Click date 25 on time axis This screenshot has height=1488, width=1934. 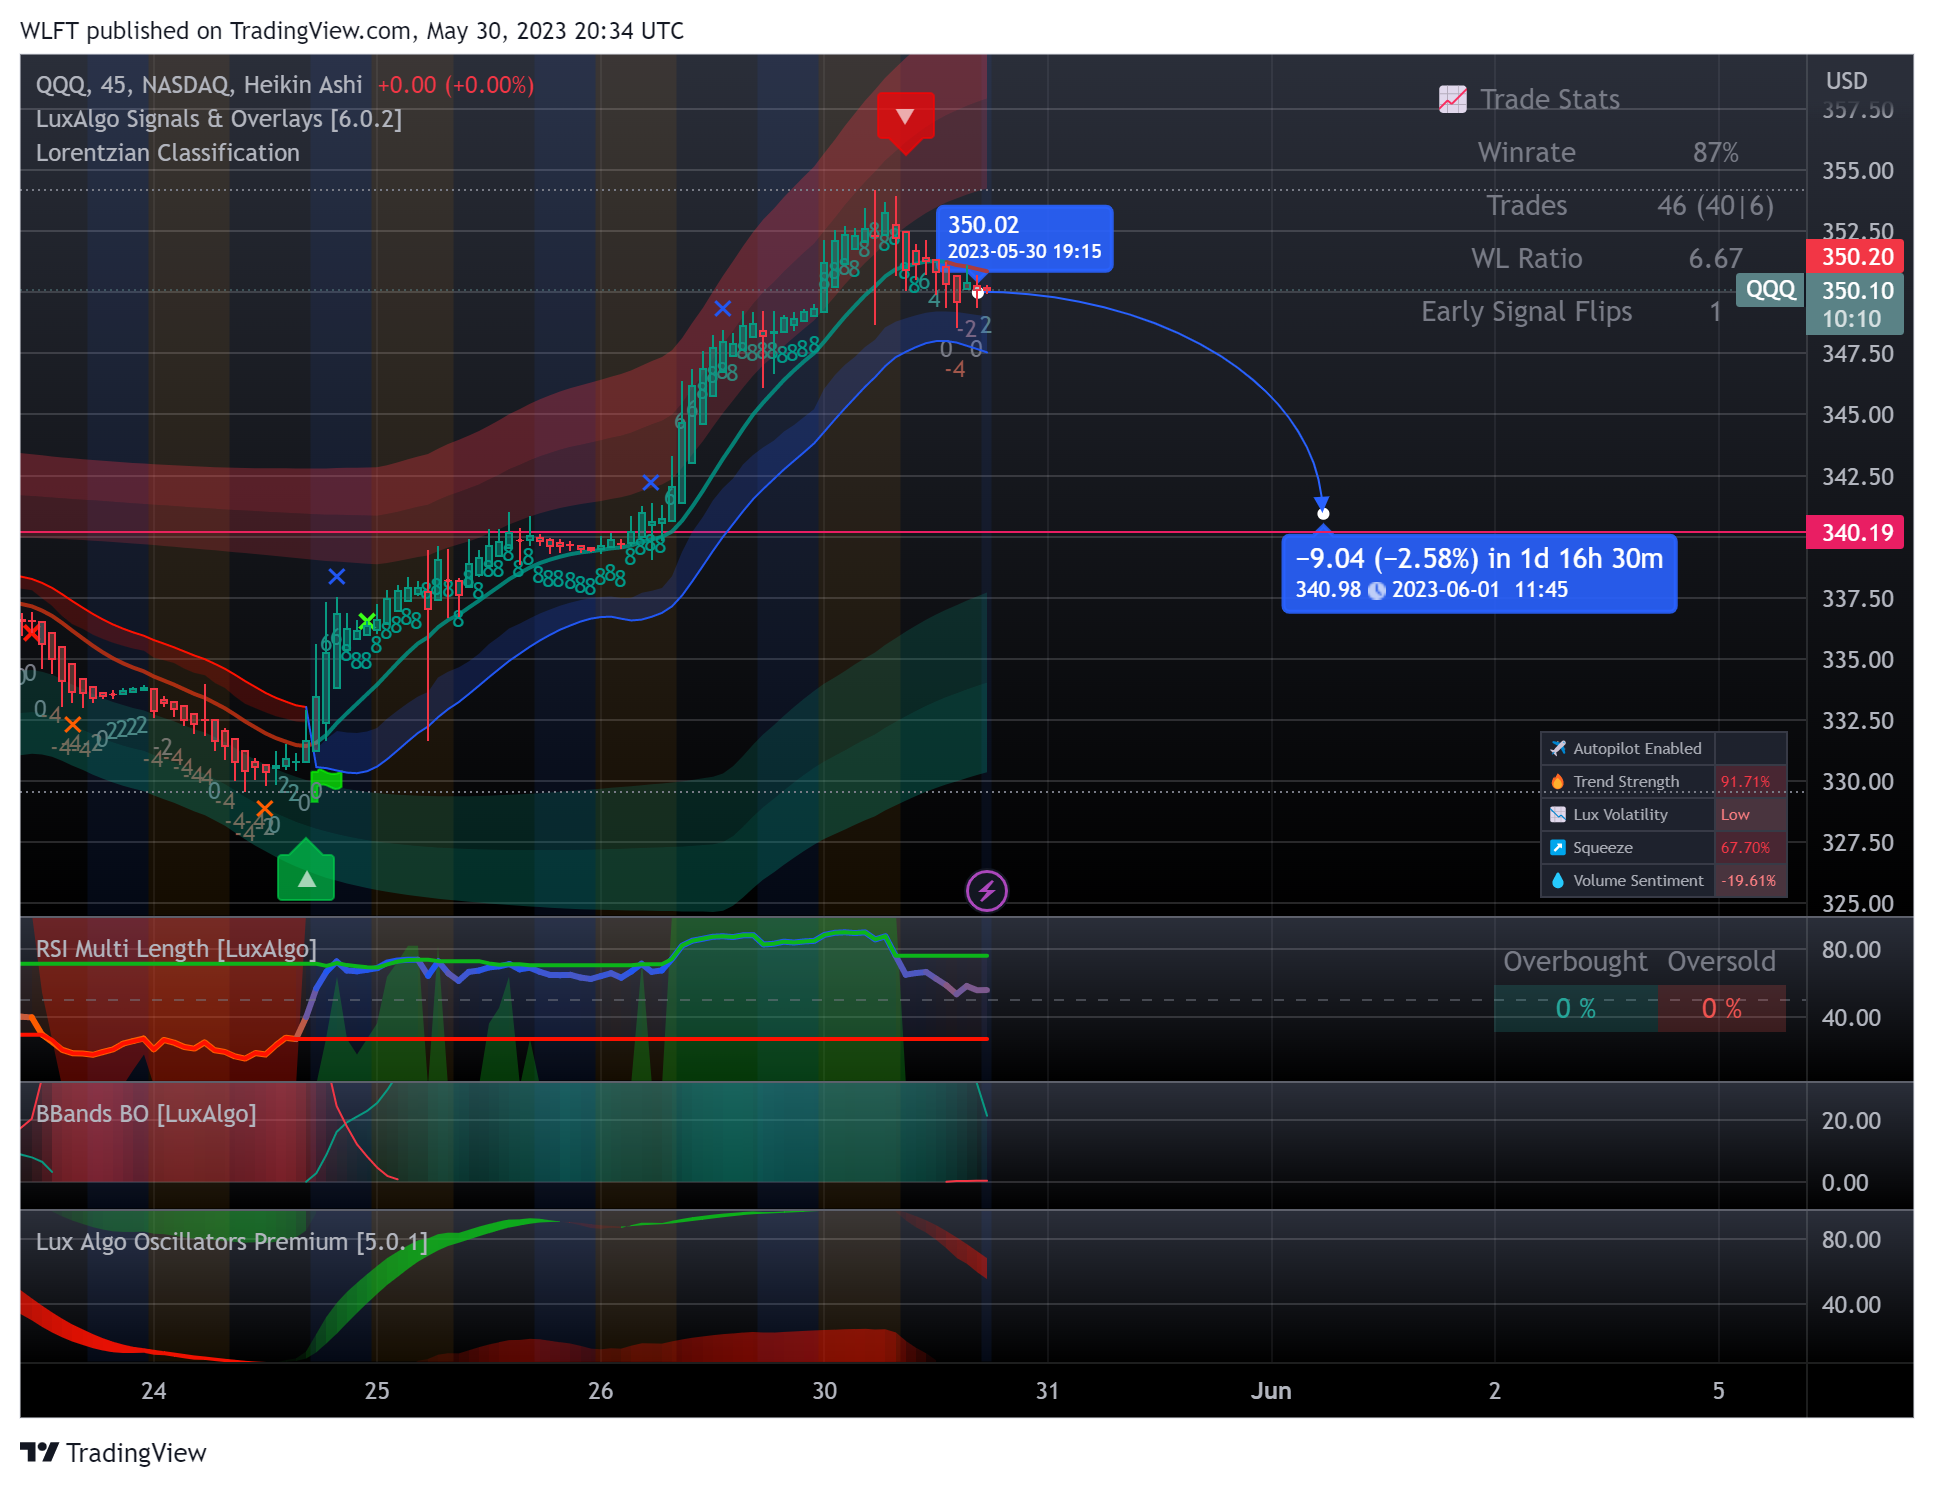pyautogui.click(x=377, y=1390)
